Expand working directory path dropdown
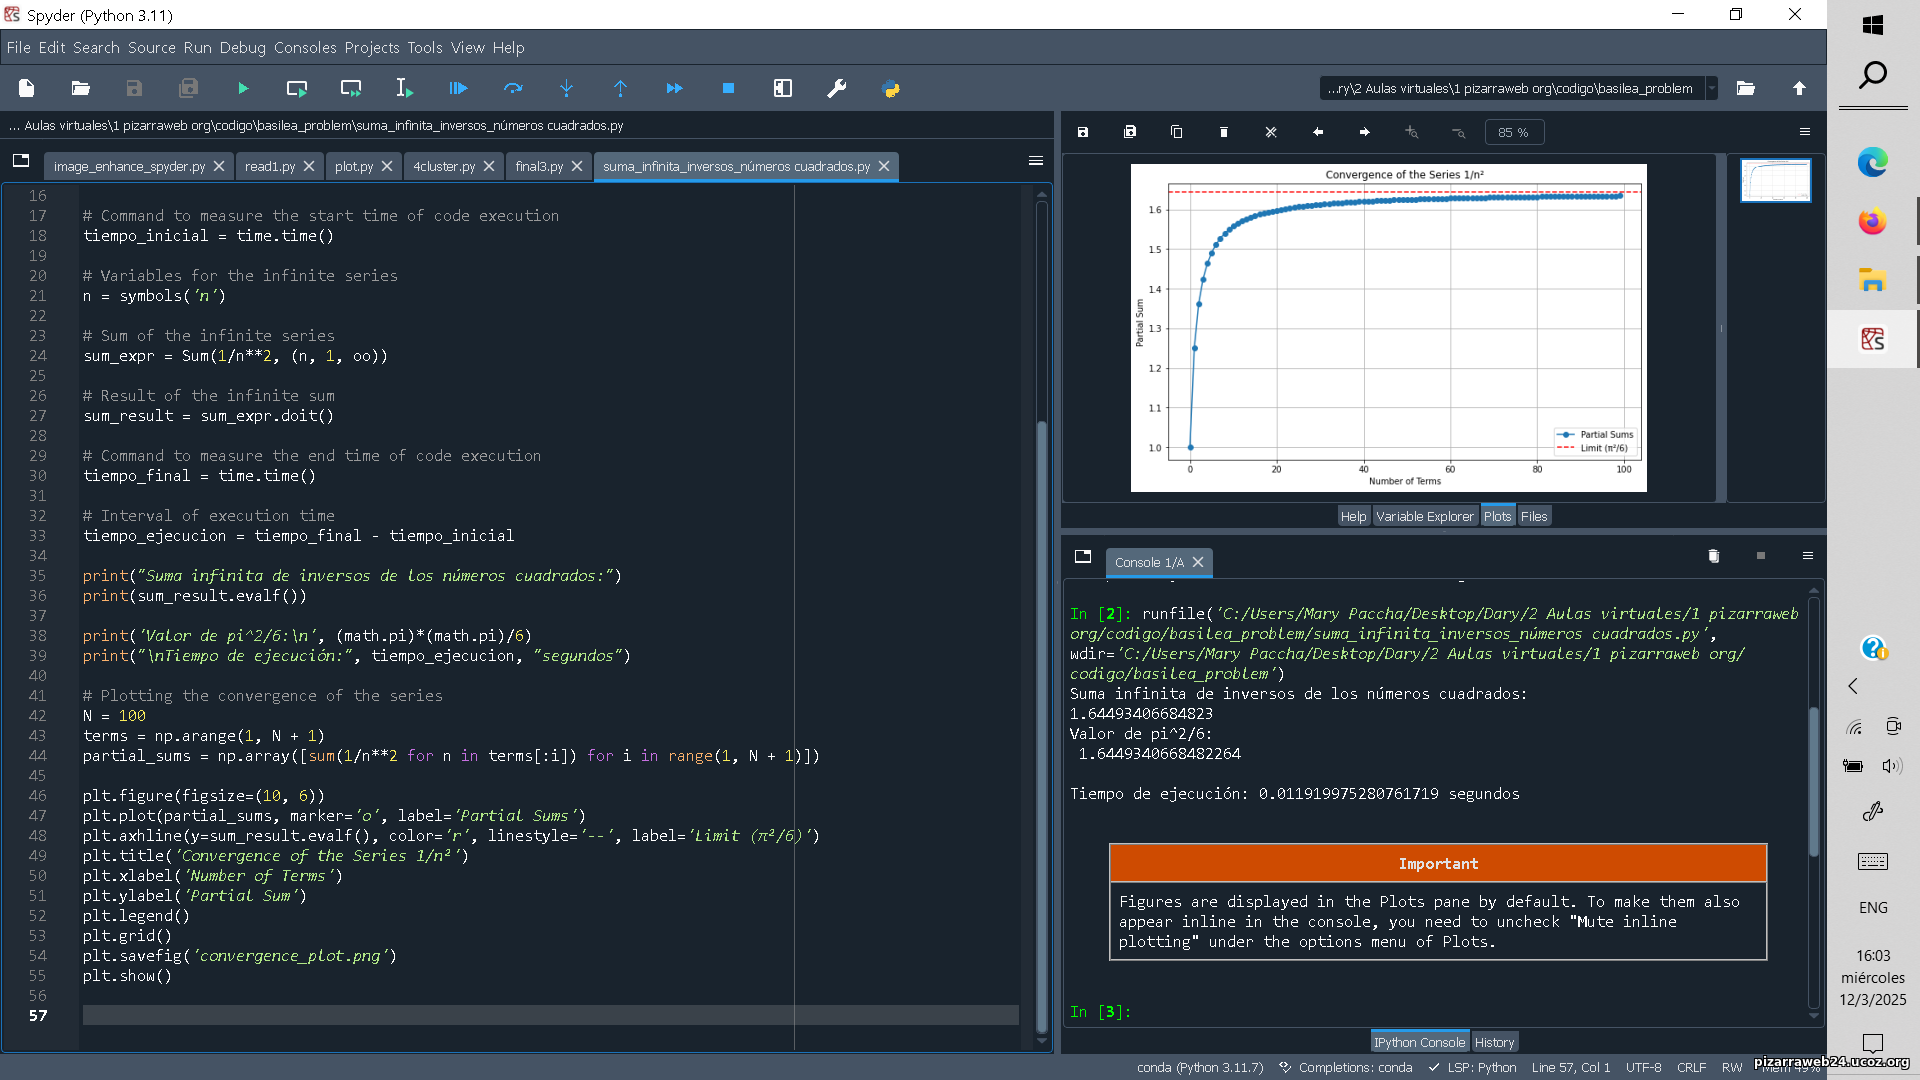Image resolution: width=1920 pixels, height=1080 pixels. pos(1712,89)
